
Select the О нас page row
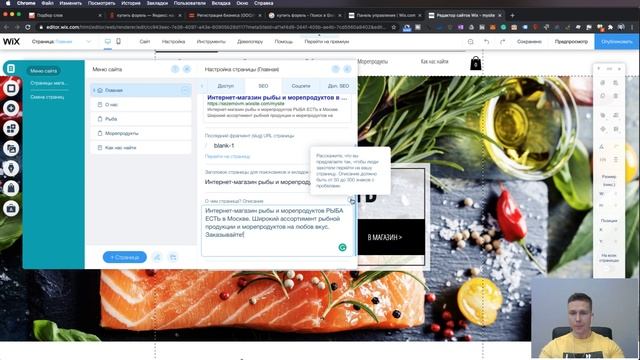[141, 105]
